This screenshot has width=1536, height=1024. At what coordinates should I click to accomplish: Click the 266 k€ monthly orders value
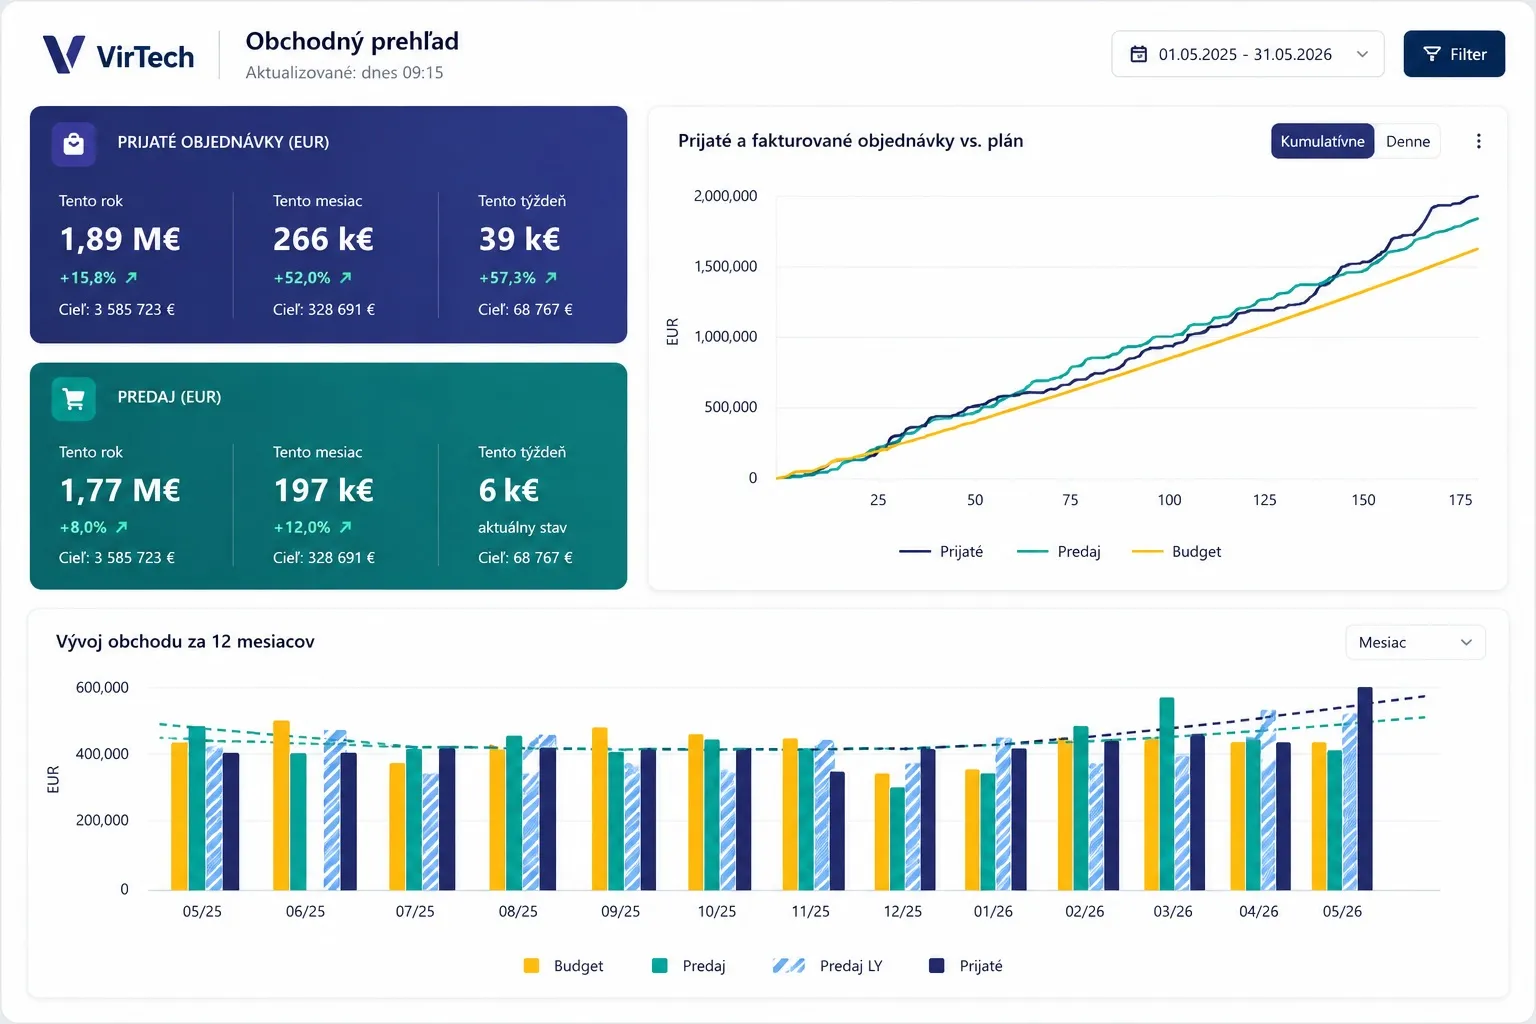pos(323,239)
